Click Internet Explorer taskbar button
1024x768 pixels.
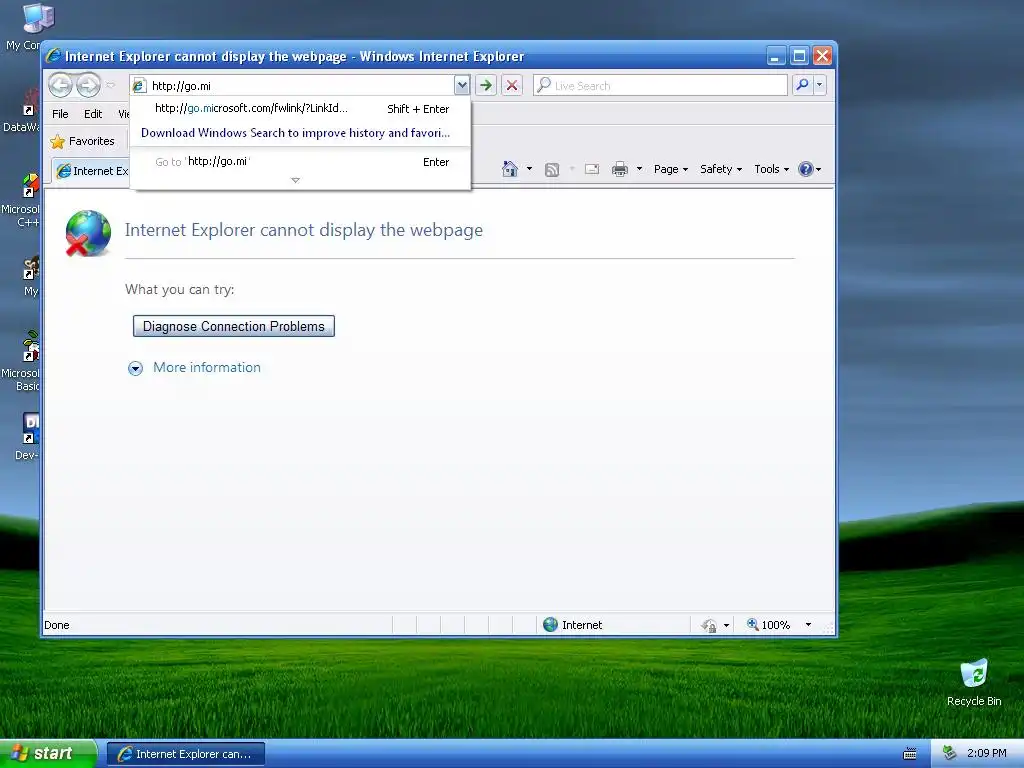[x=185, y=754]
